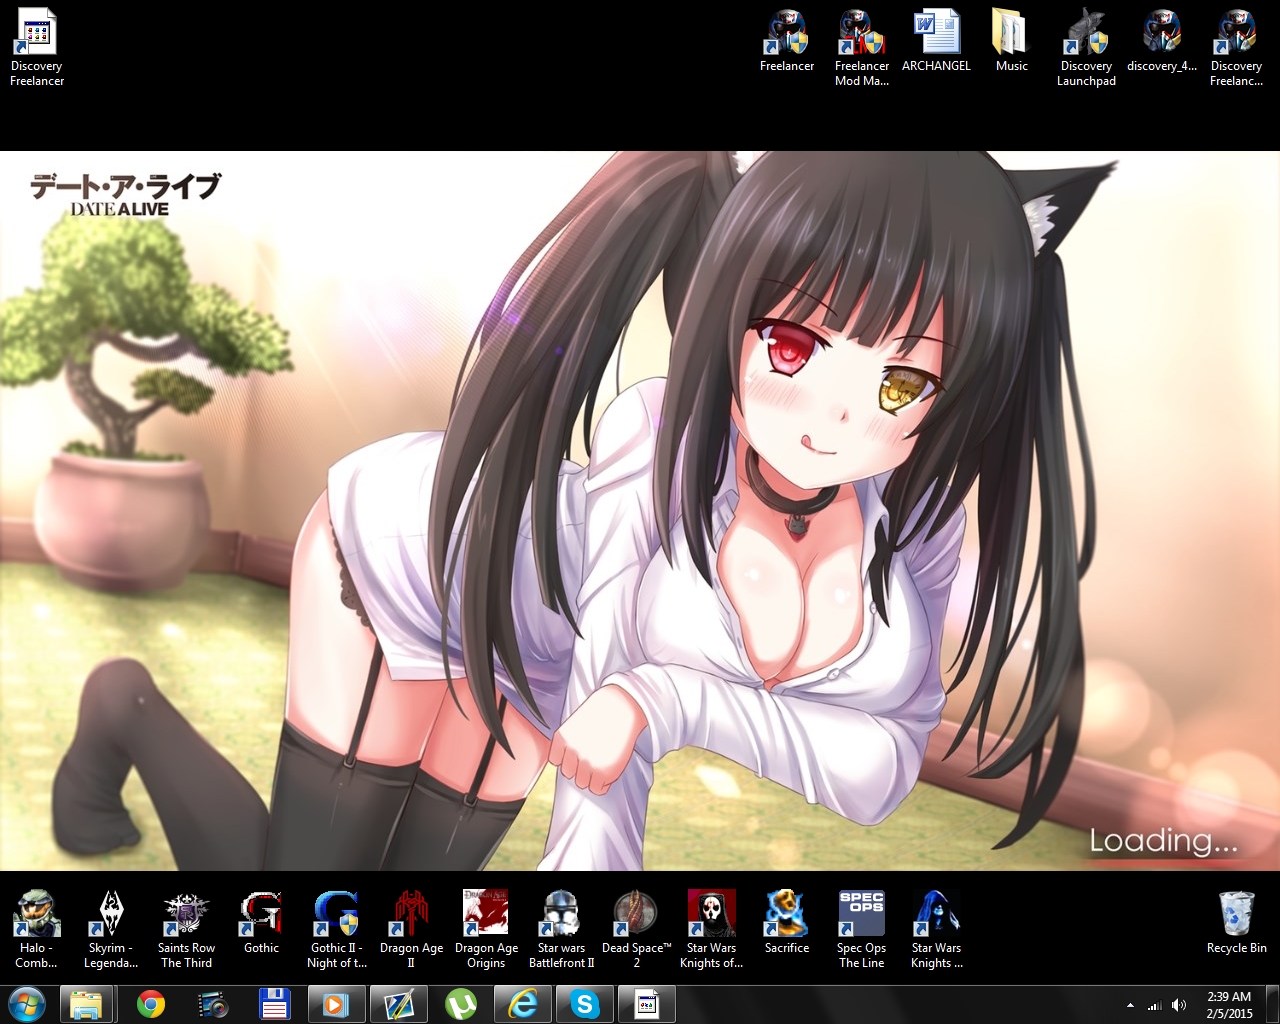Open Saints Row The Third shortcut
The height and width of the screenshot is (1024, 1280).
[x=186, y=929]
